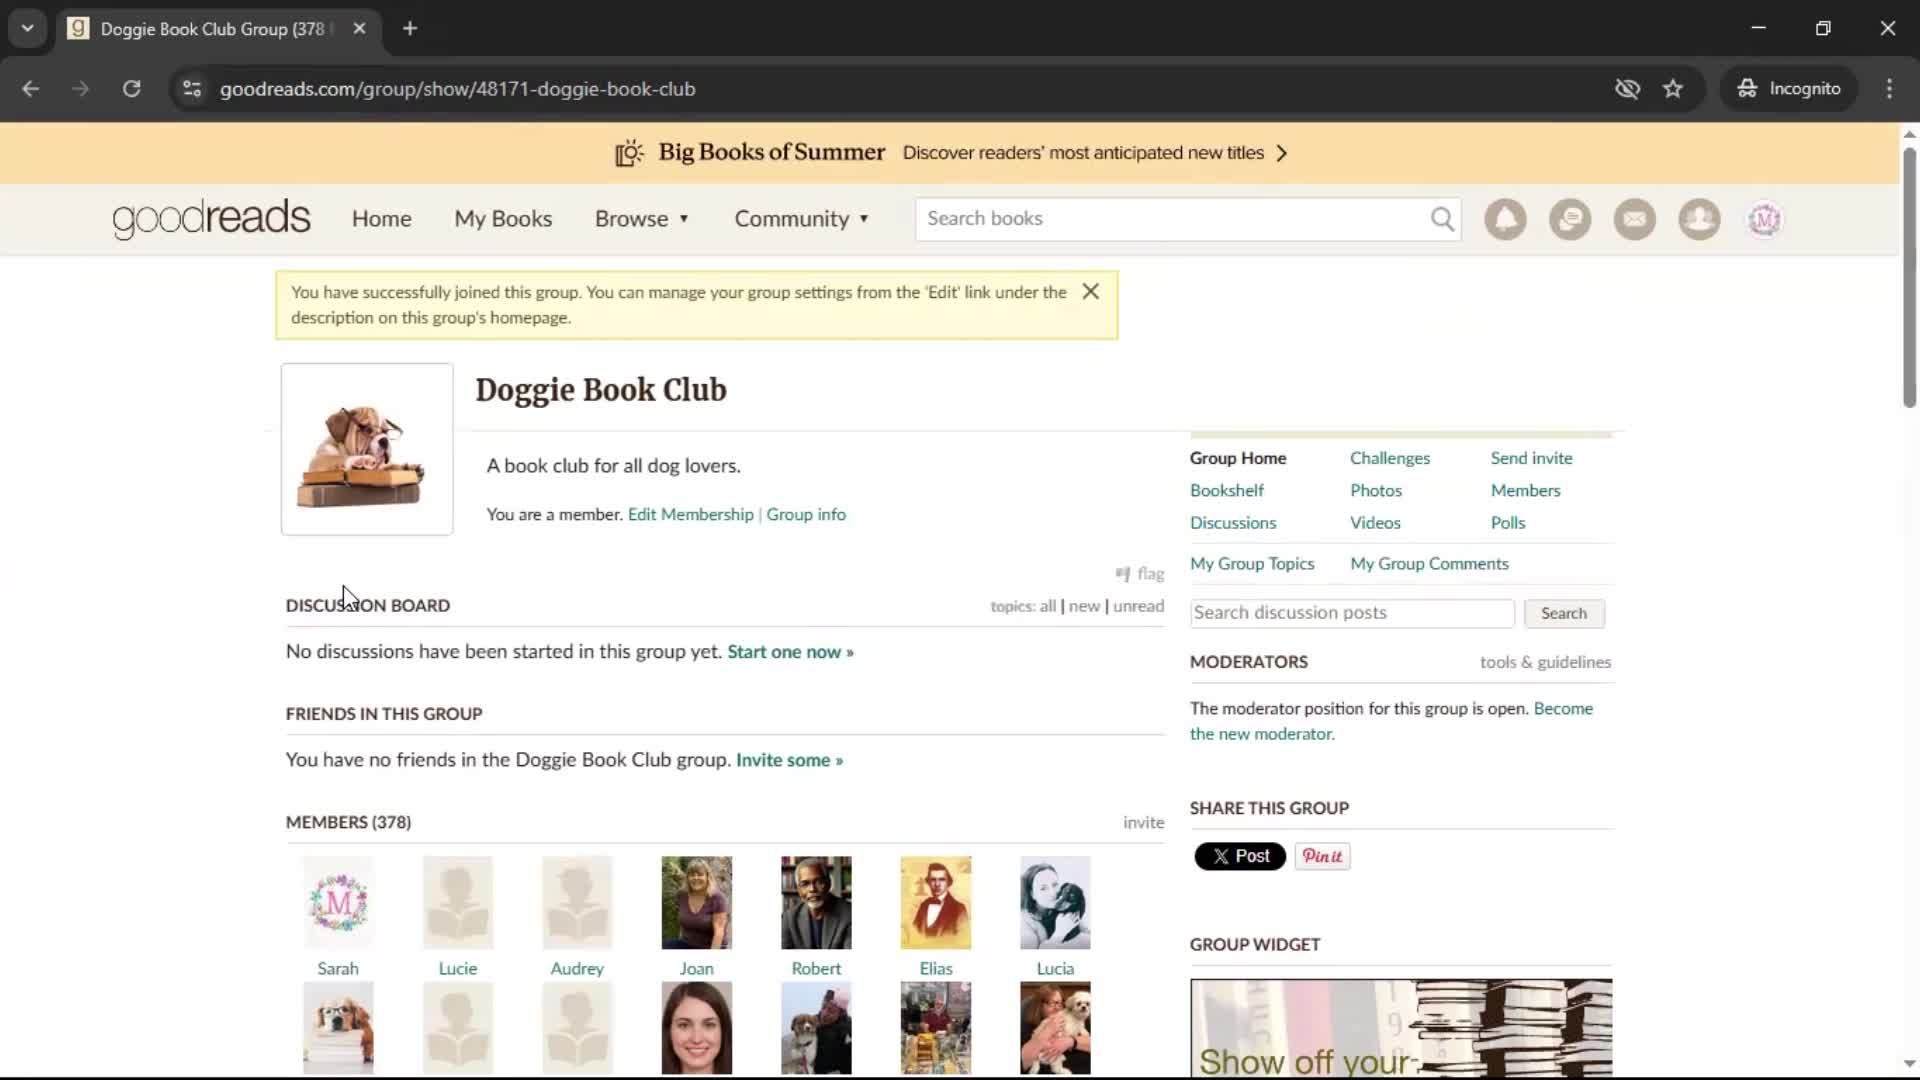The image size is (1920, 1080).
Task: Open member Audrey's name link
Action: click(577, 969)
